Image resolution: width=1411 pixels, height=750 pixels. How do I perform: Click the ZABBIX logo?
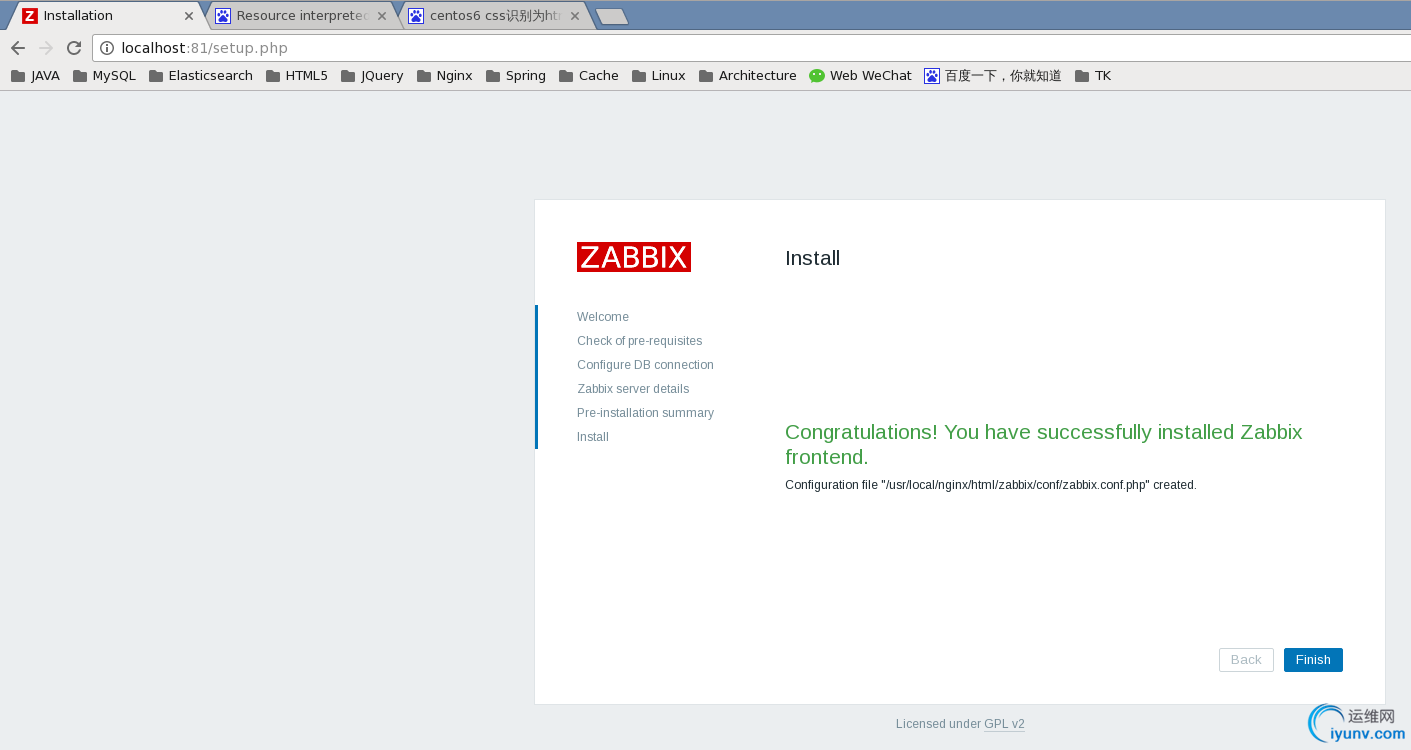click(x=634, y=257)
